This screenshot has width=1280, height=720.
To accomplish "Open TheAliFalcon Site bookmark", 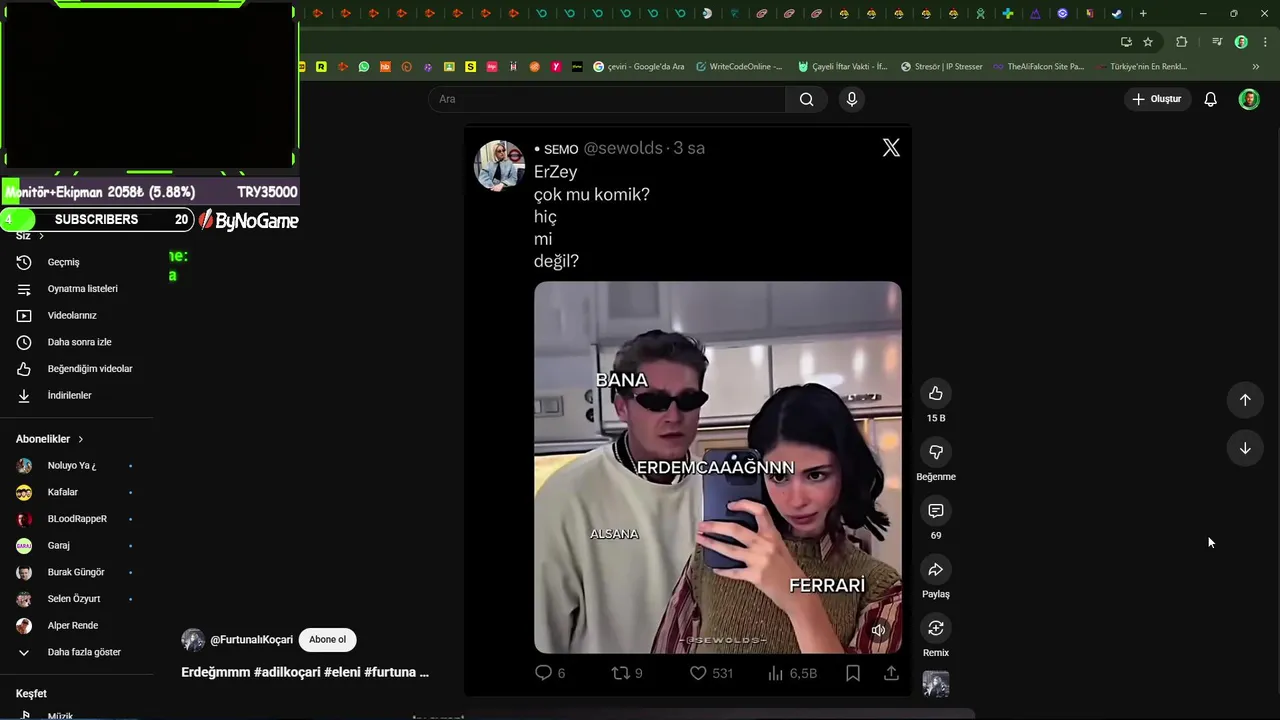I will tap(1038, 67).
